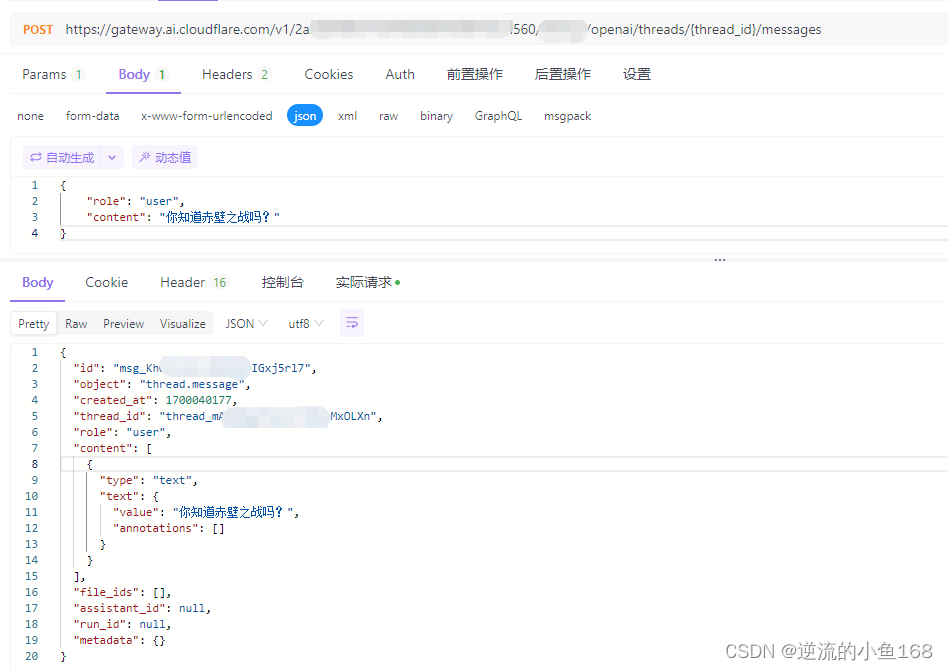Expand the auto-generate dropdown arrow
Viewport: 948px width, 670px height.
[112, 158]
